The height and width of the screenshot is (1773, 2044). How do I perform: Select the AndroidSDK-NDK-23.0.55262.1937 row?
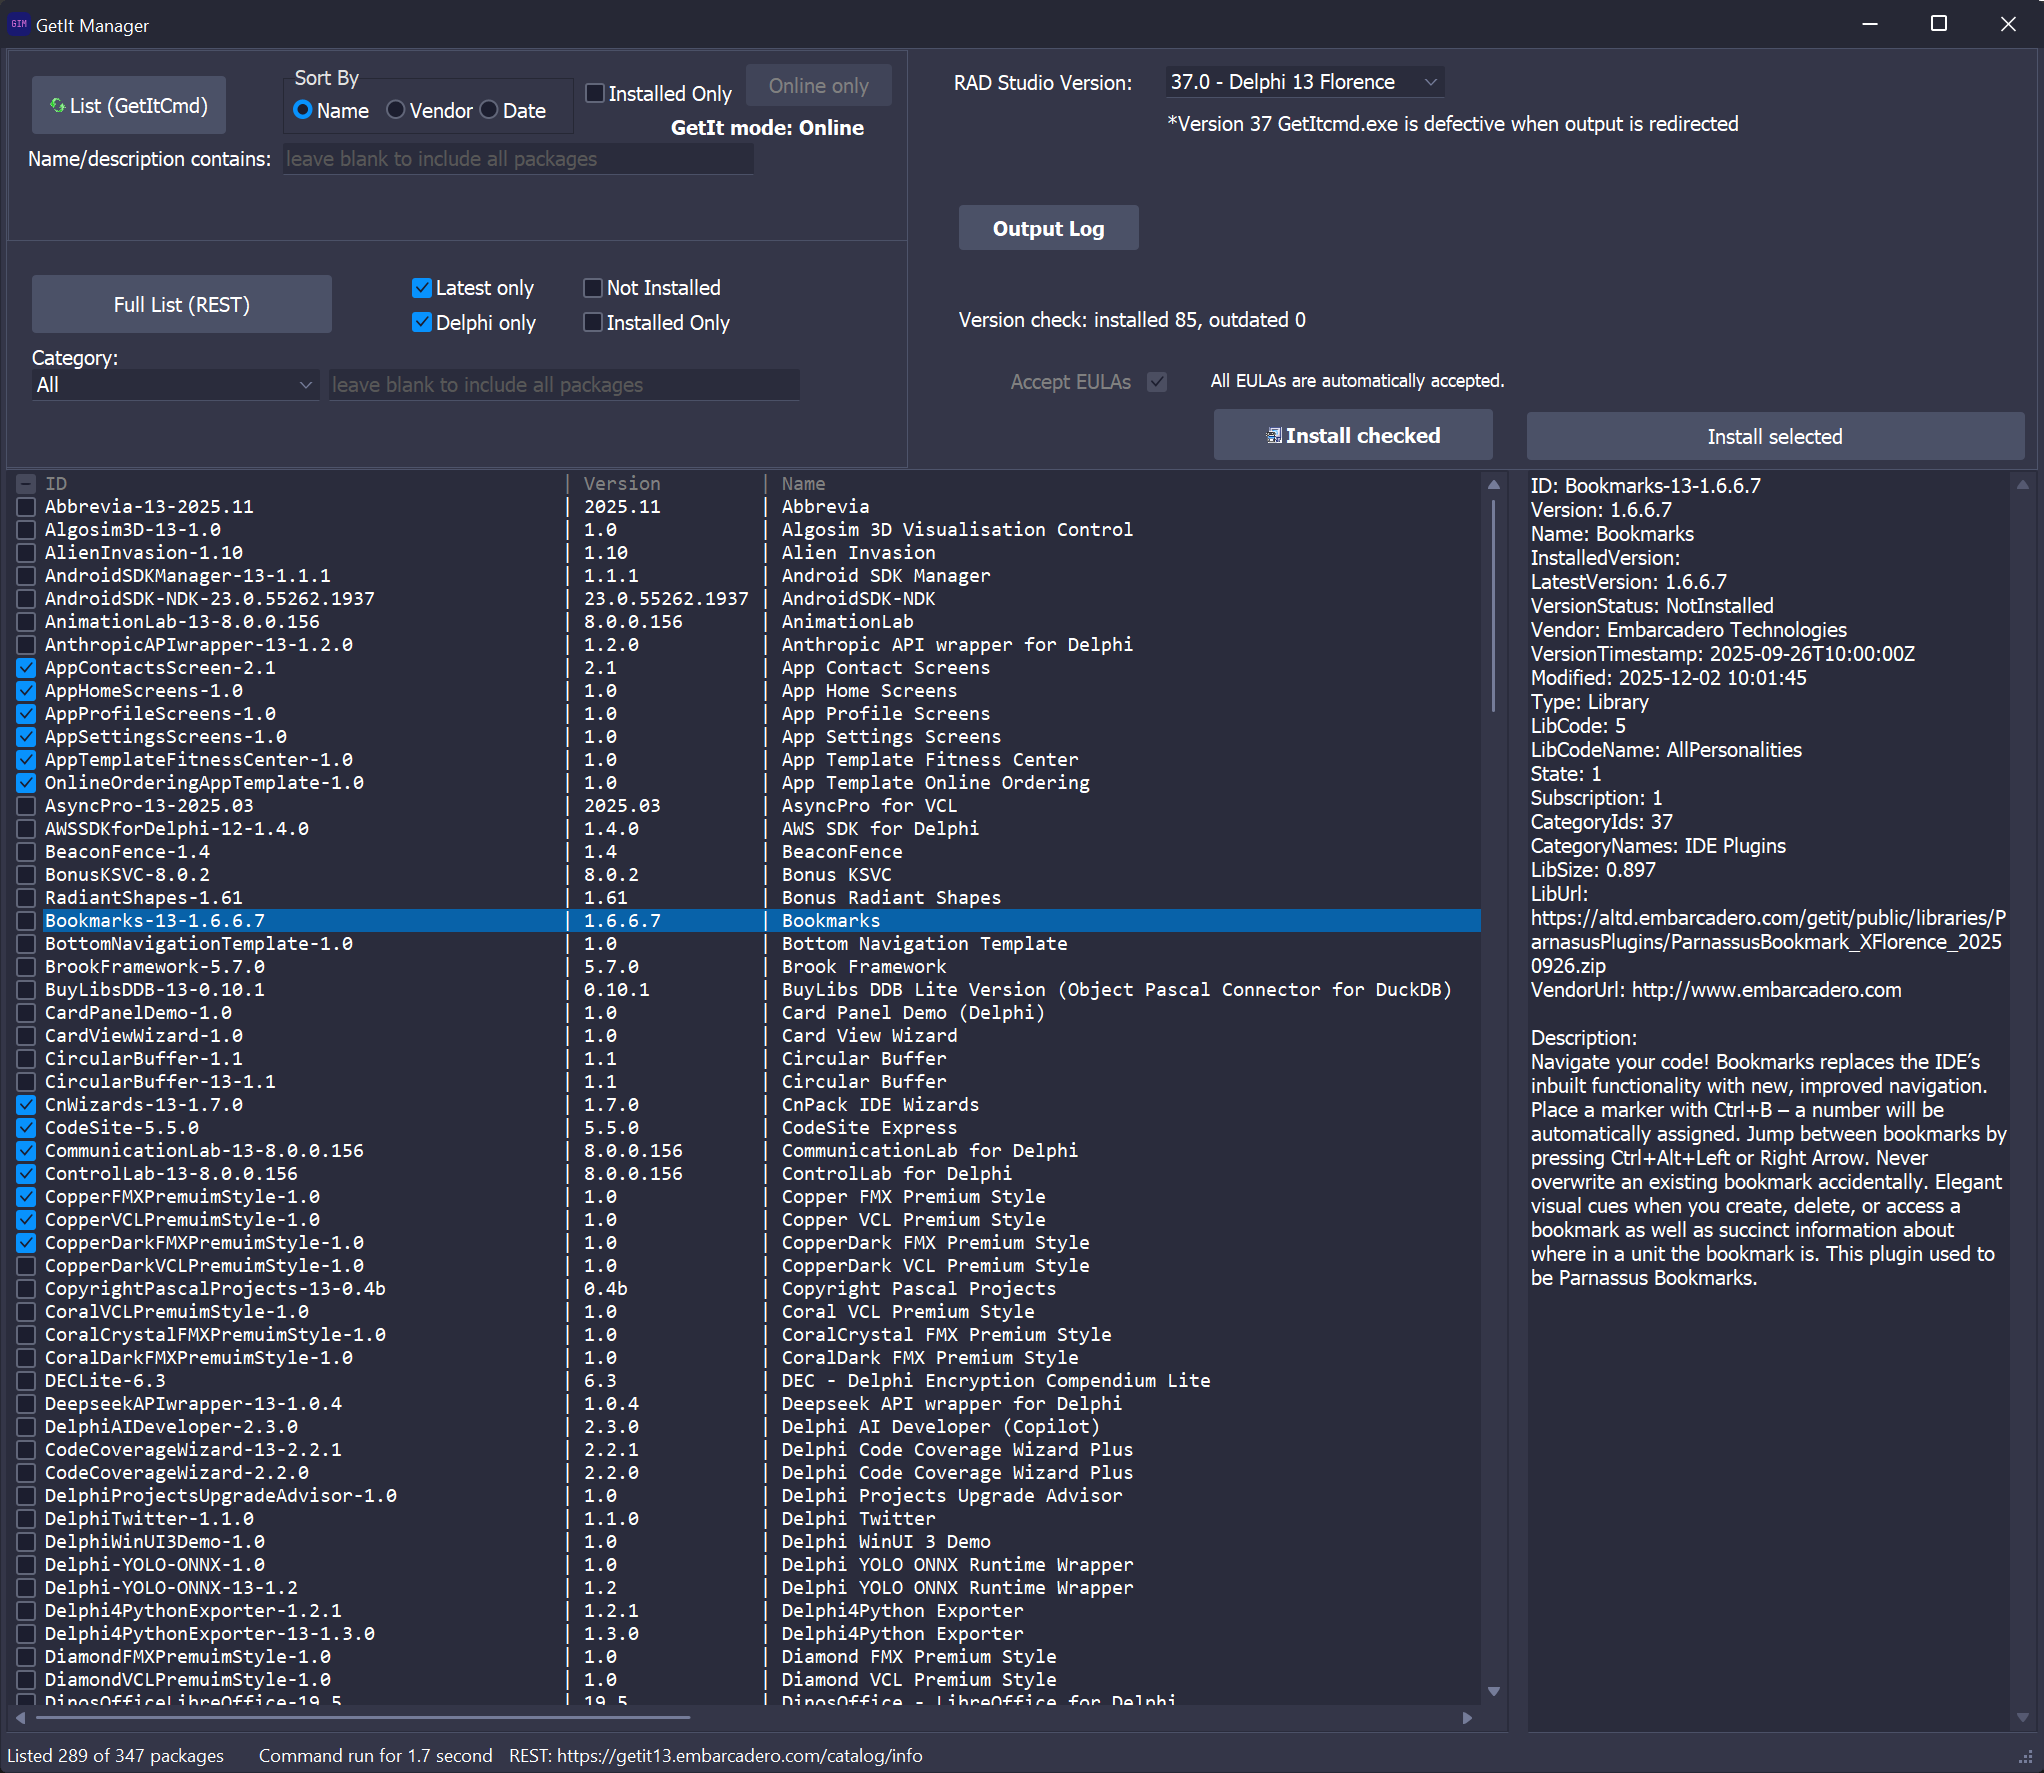click(748, 599)
